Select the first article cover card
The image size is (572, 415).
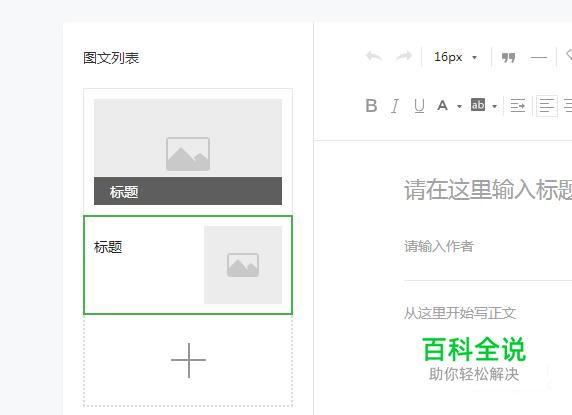188,152
